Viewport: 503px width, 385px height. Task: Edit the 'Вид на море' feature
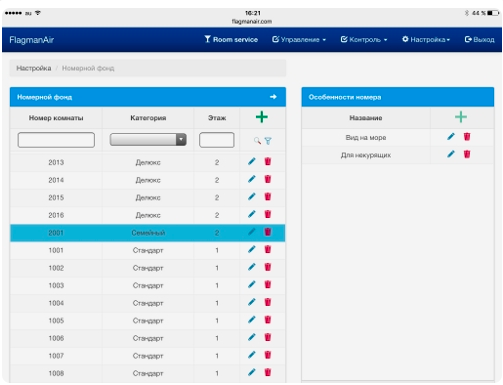tap(451, 137)
